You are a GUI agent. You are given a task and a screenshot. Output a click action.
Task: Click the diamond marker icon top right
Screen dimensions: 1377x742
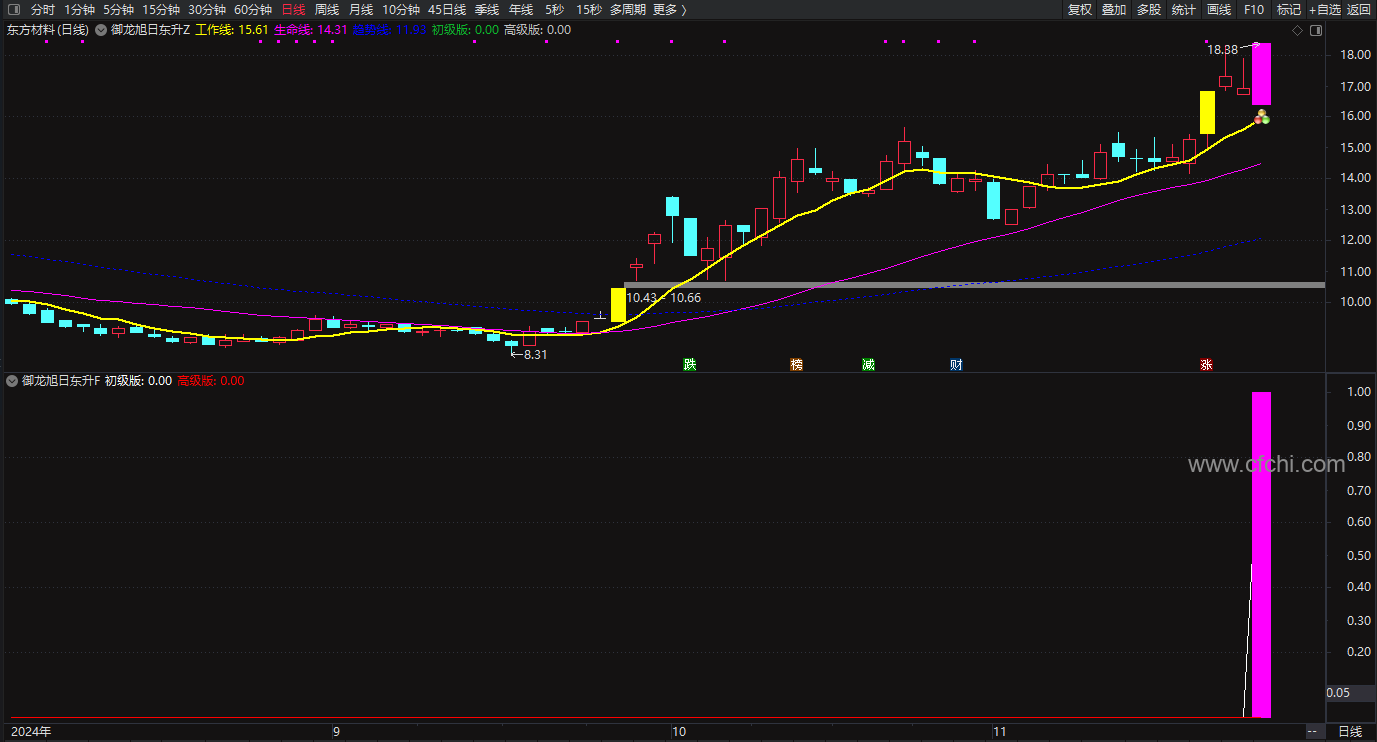click(1297, 30)
